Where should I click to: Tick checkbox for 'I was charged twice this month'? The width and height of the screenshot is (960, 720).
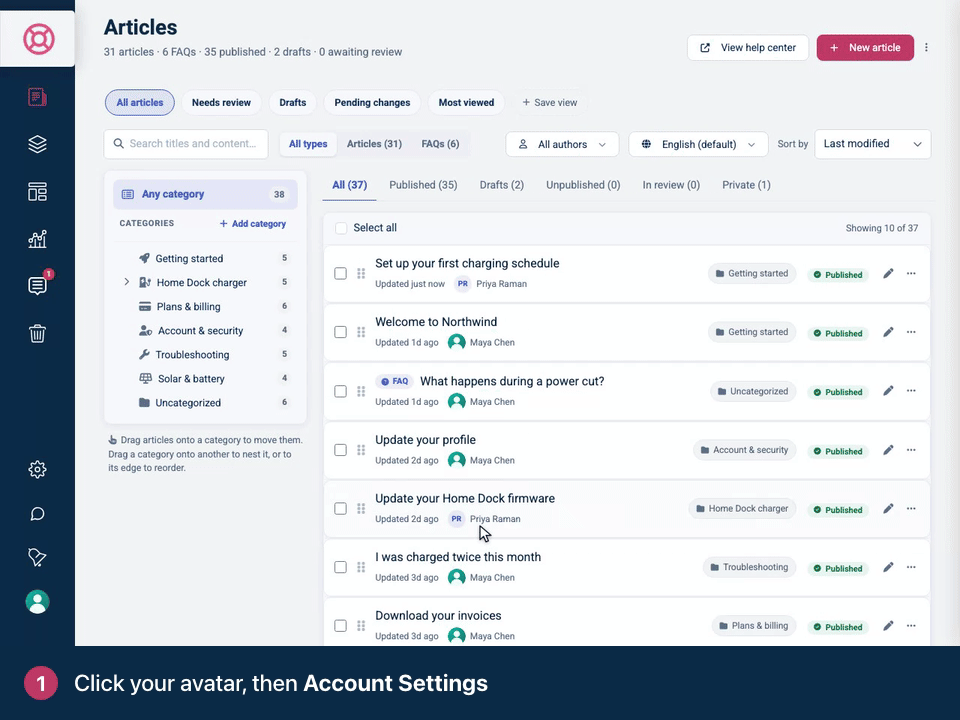click(340, 568)
